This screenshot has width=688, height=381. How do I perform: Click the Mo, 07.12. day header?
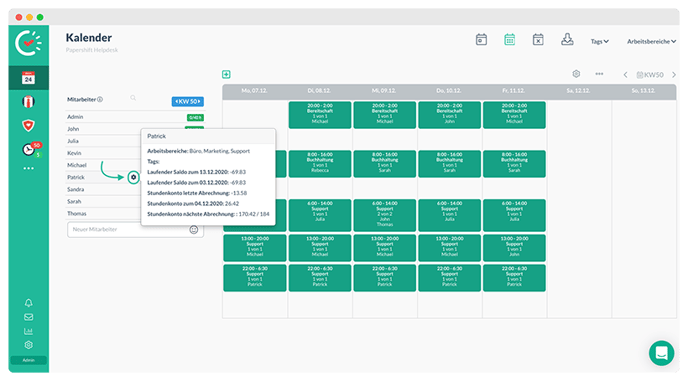pyautogui.click(x=254, y=91)
